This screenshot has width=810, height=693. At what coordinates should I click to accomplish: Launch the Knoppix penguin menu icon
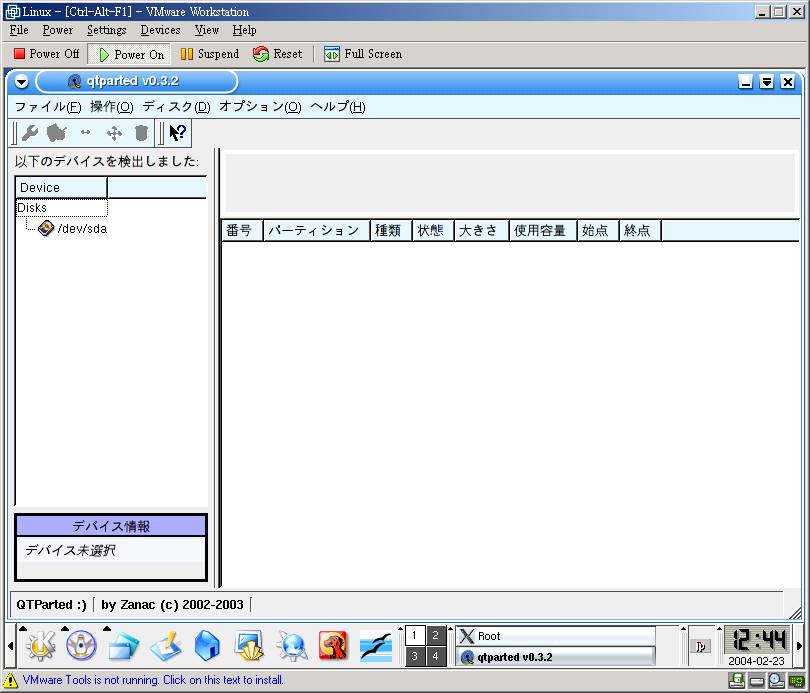click(81, 645)
